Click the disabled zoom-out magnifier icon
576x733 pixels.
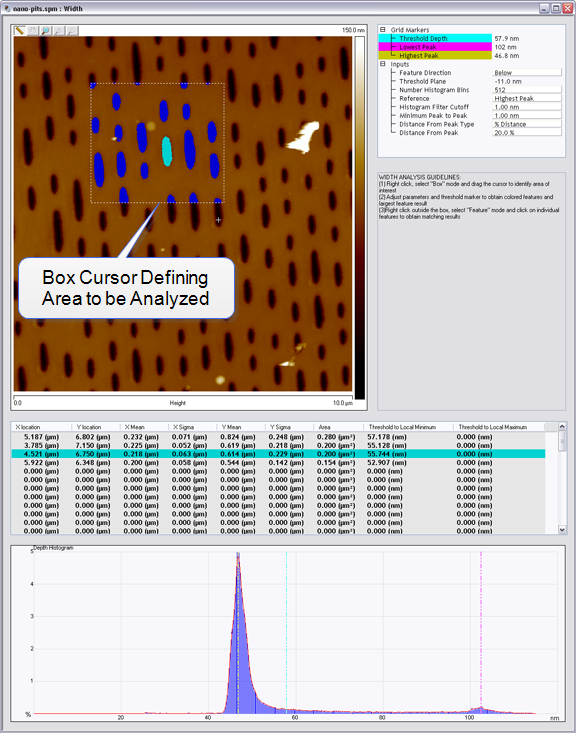point(72,30)
